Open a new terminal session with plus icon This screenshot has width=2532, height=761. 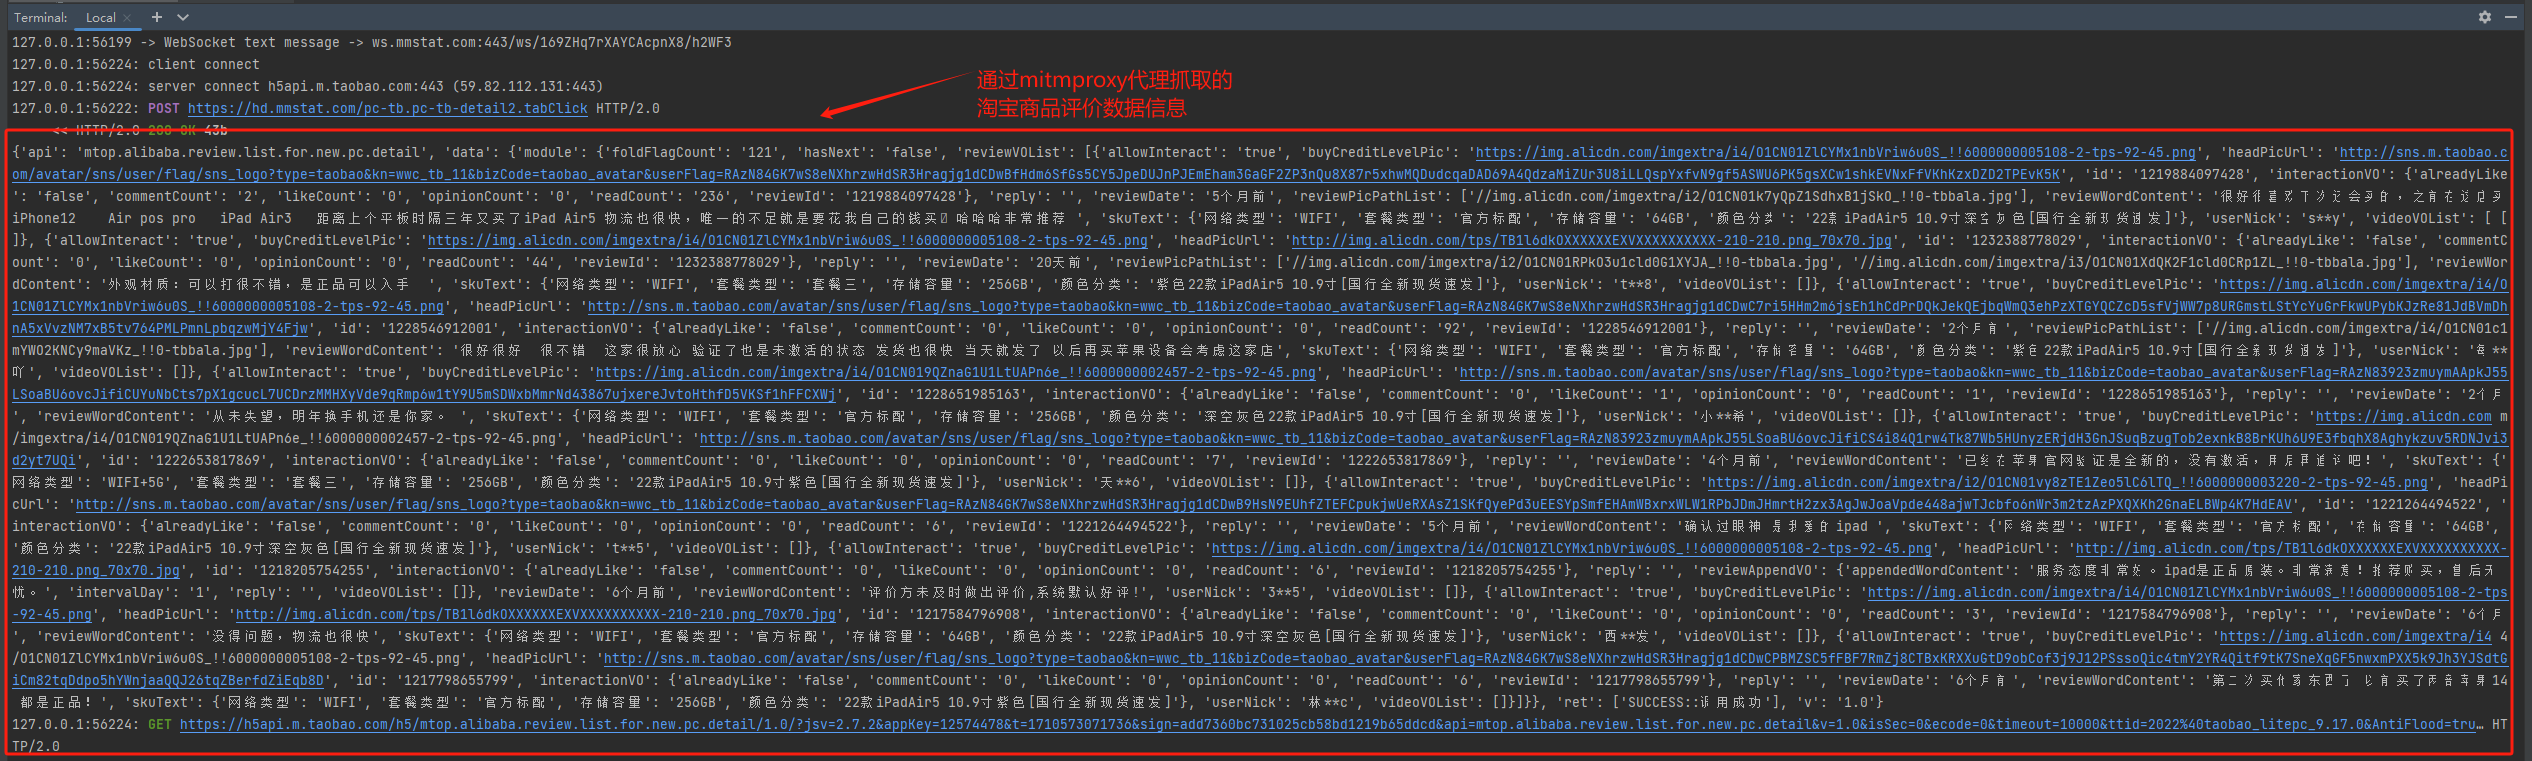pyautogui.click(x=156, y=17)
